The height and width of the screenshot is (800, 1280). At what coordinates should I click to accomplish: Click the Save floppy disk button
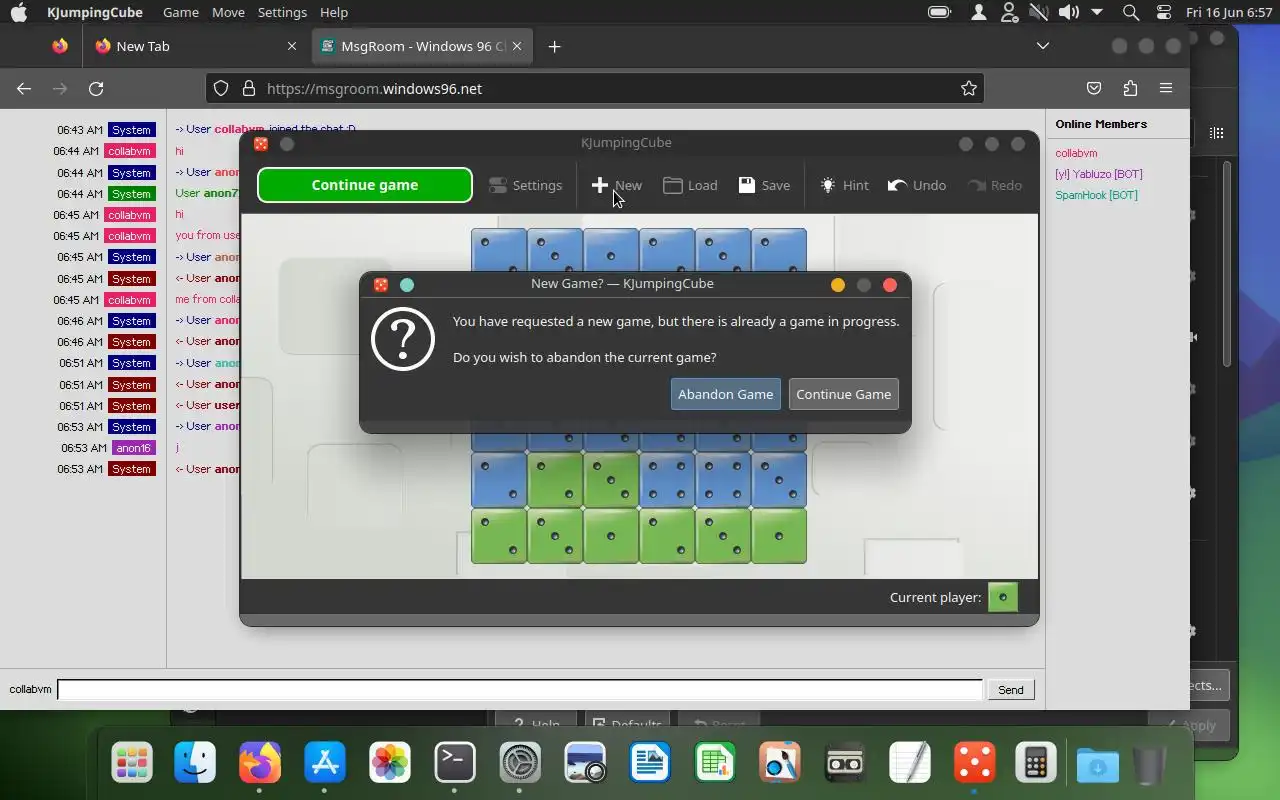pyautogui.click(x=764, y=185)
